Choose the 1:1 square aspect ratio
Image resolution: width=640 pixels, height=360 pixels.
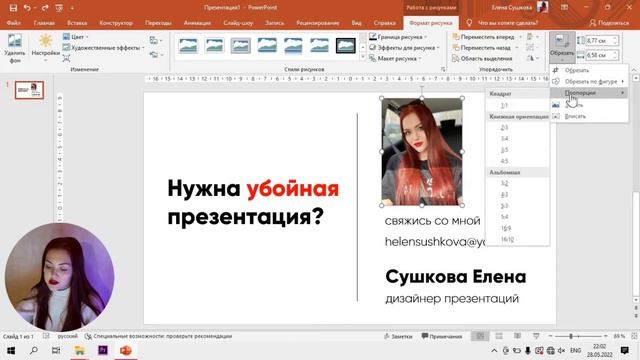(518, 105)
